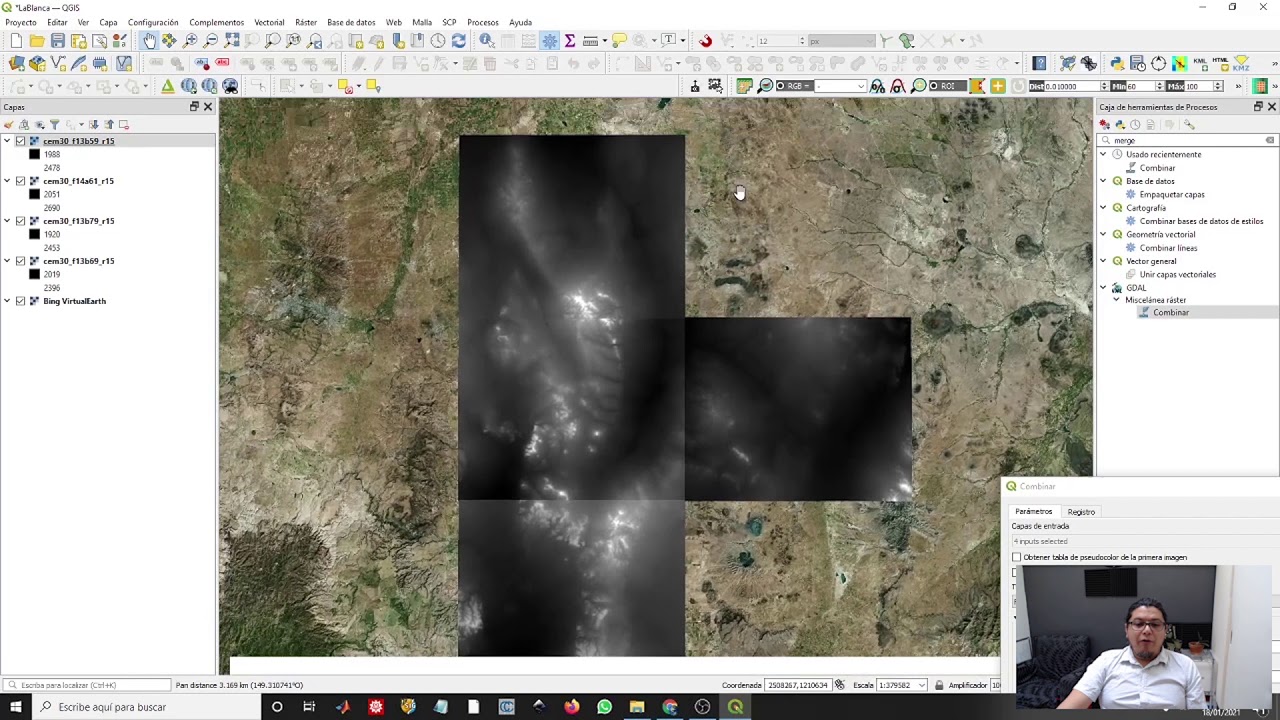Select 'Empaquetar capas' algorithm
This screenshot has width=1280, height=720.
tap(1172, 194)
